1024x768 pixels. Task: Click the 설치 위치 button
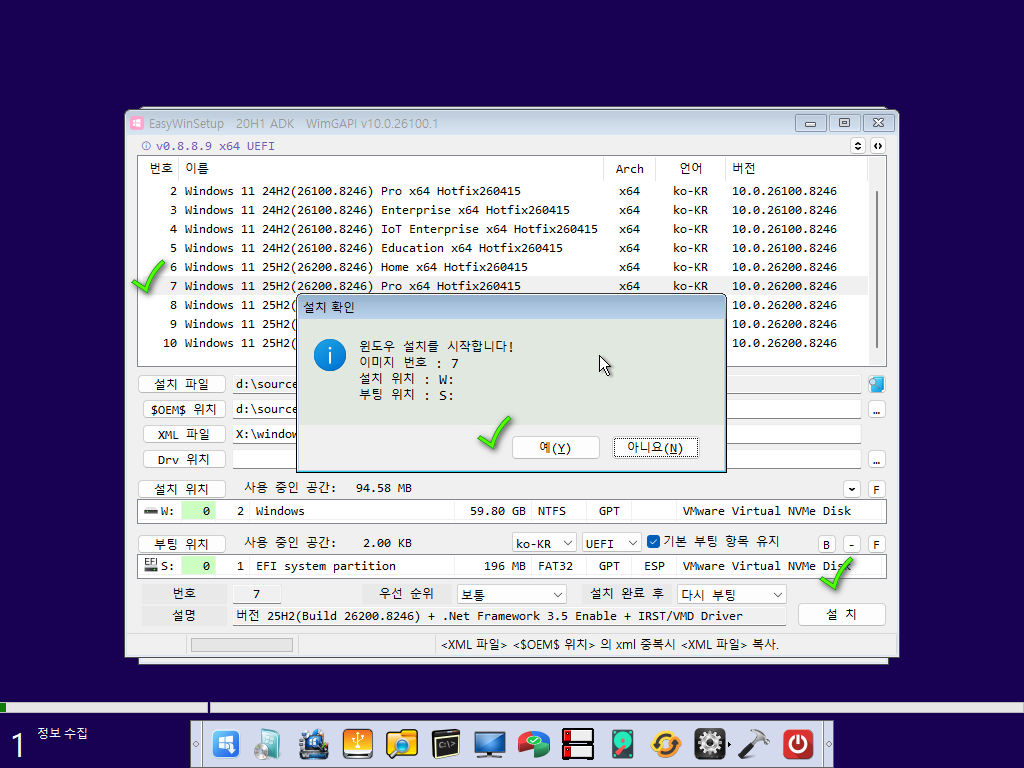pos(182,488)
